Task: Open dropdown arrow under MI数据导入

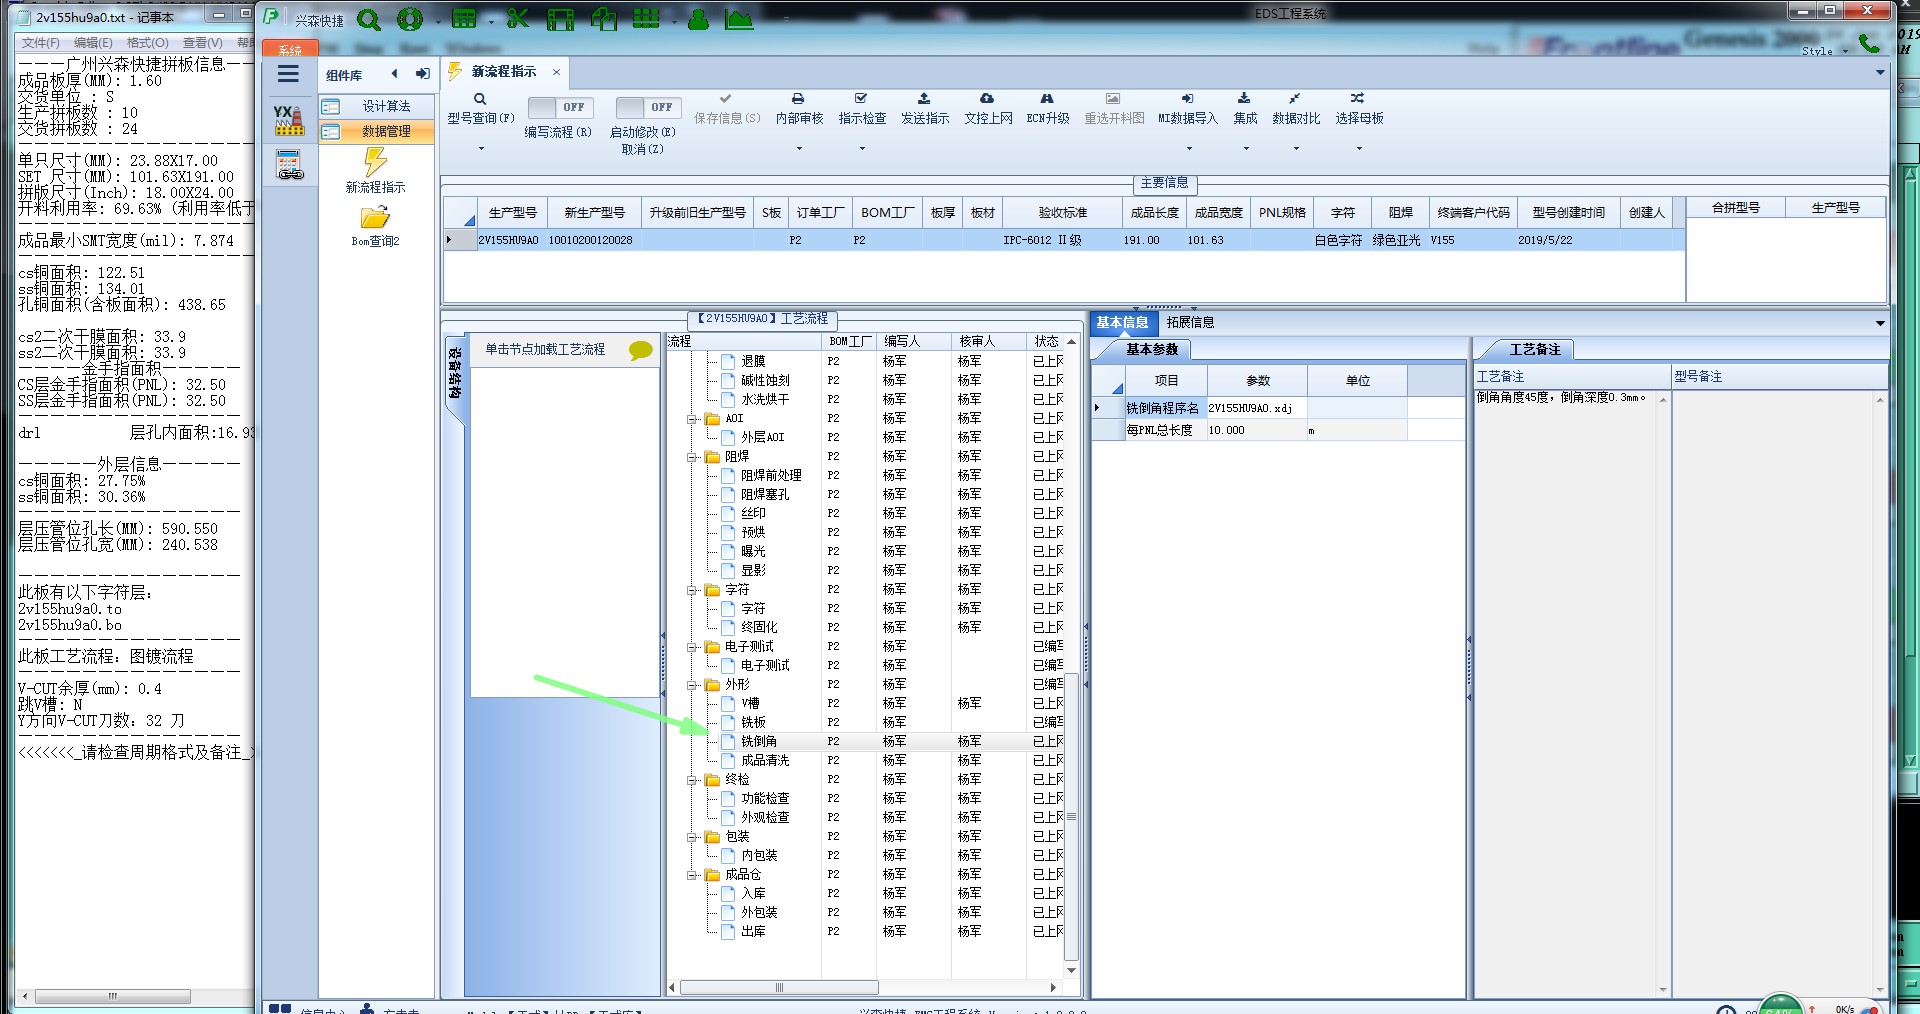Action: click(1189, 149)
